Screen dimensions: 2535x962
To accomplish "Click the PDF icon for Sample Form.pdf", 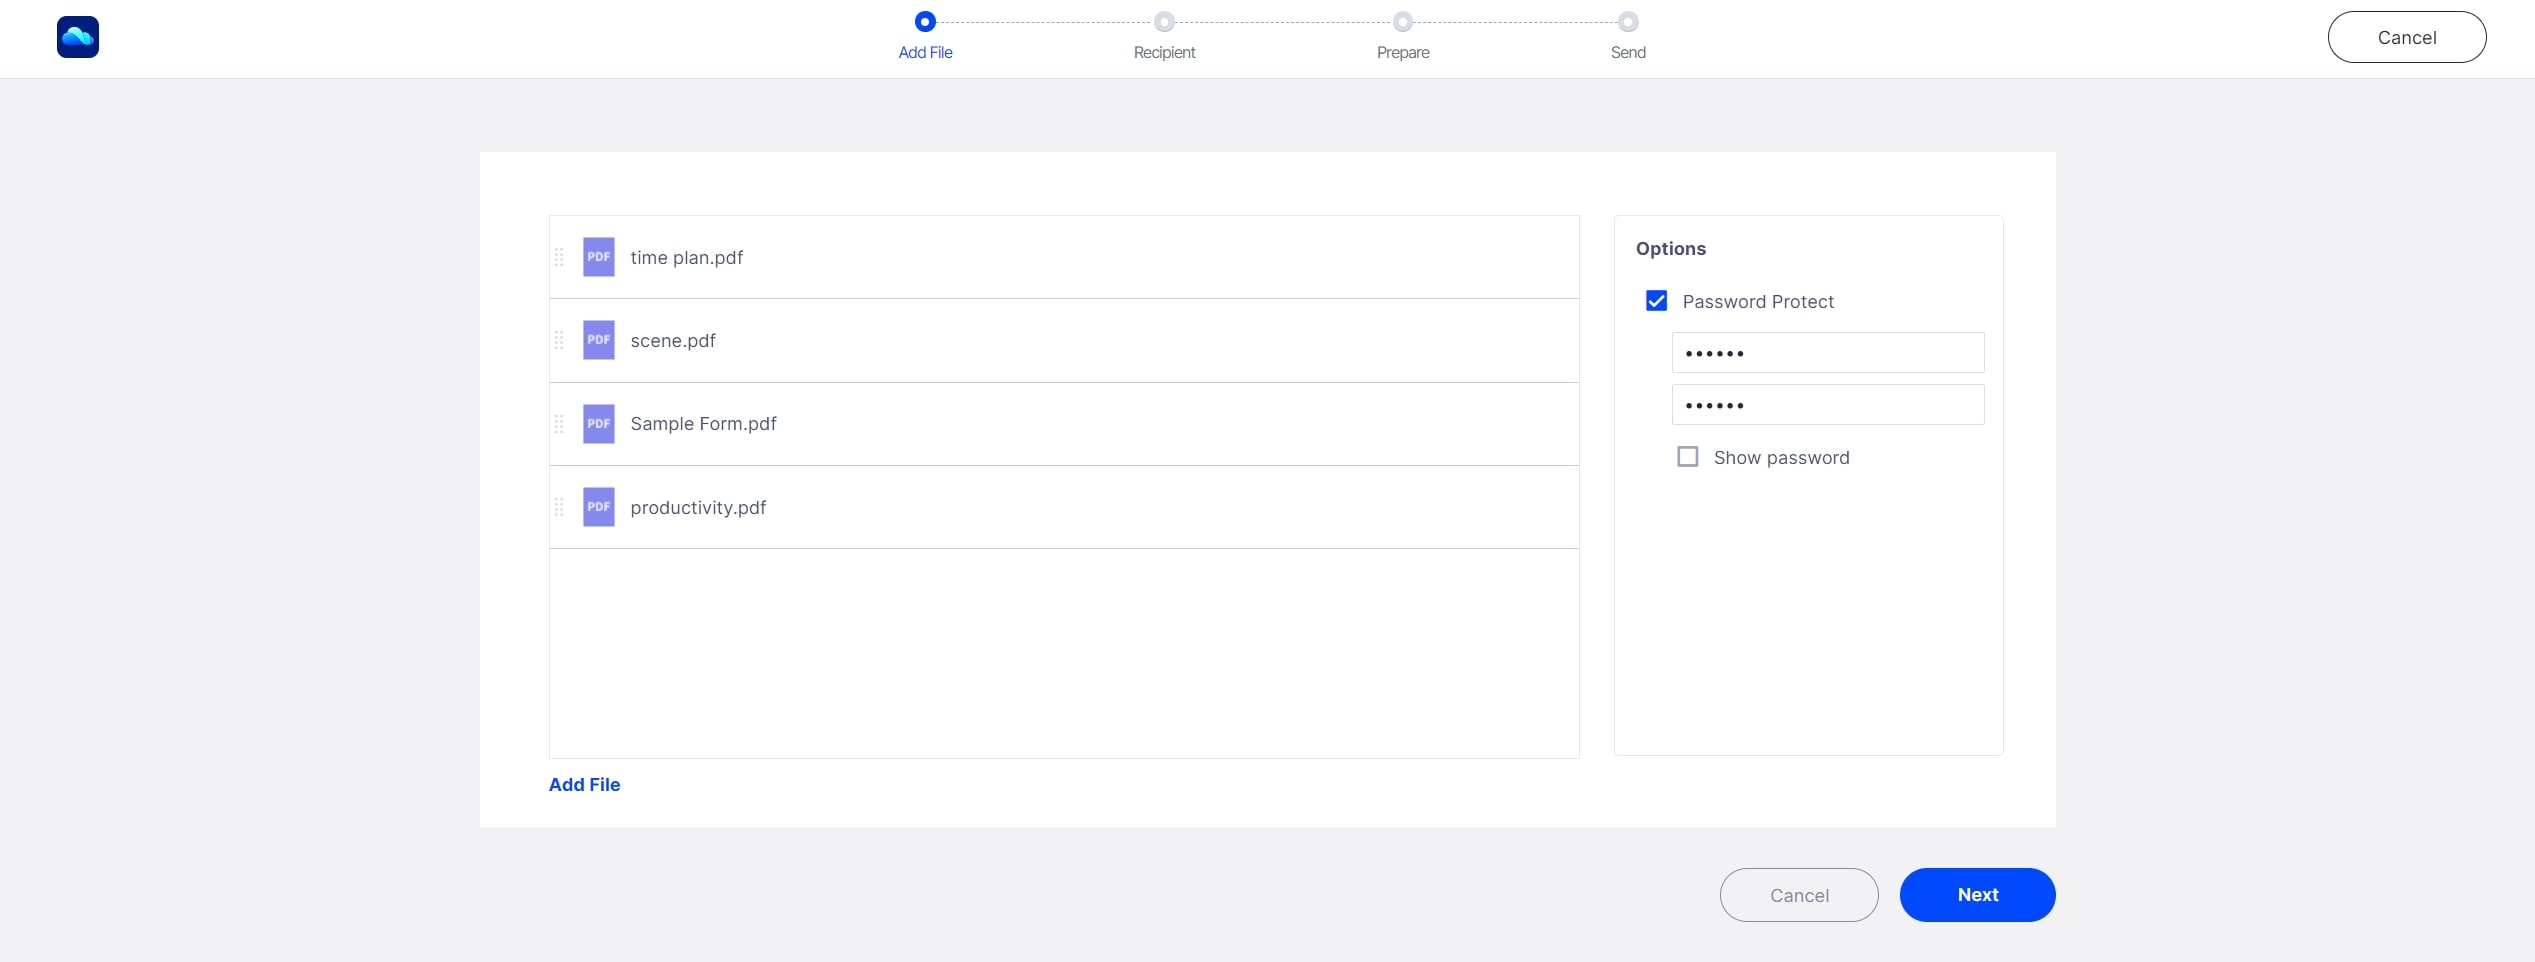I will (x=598, y=424).
